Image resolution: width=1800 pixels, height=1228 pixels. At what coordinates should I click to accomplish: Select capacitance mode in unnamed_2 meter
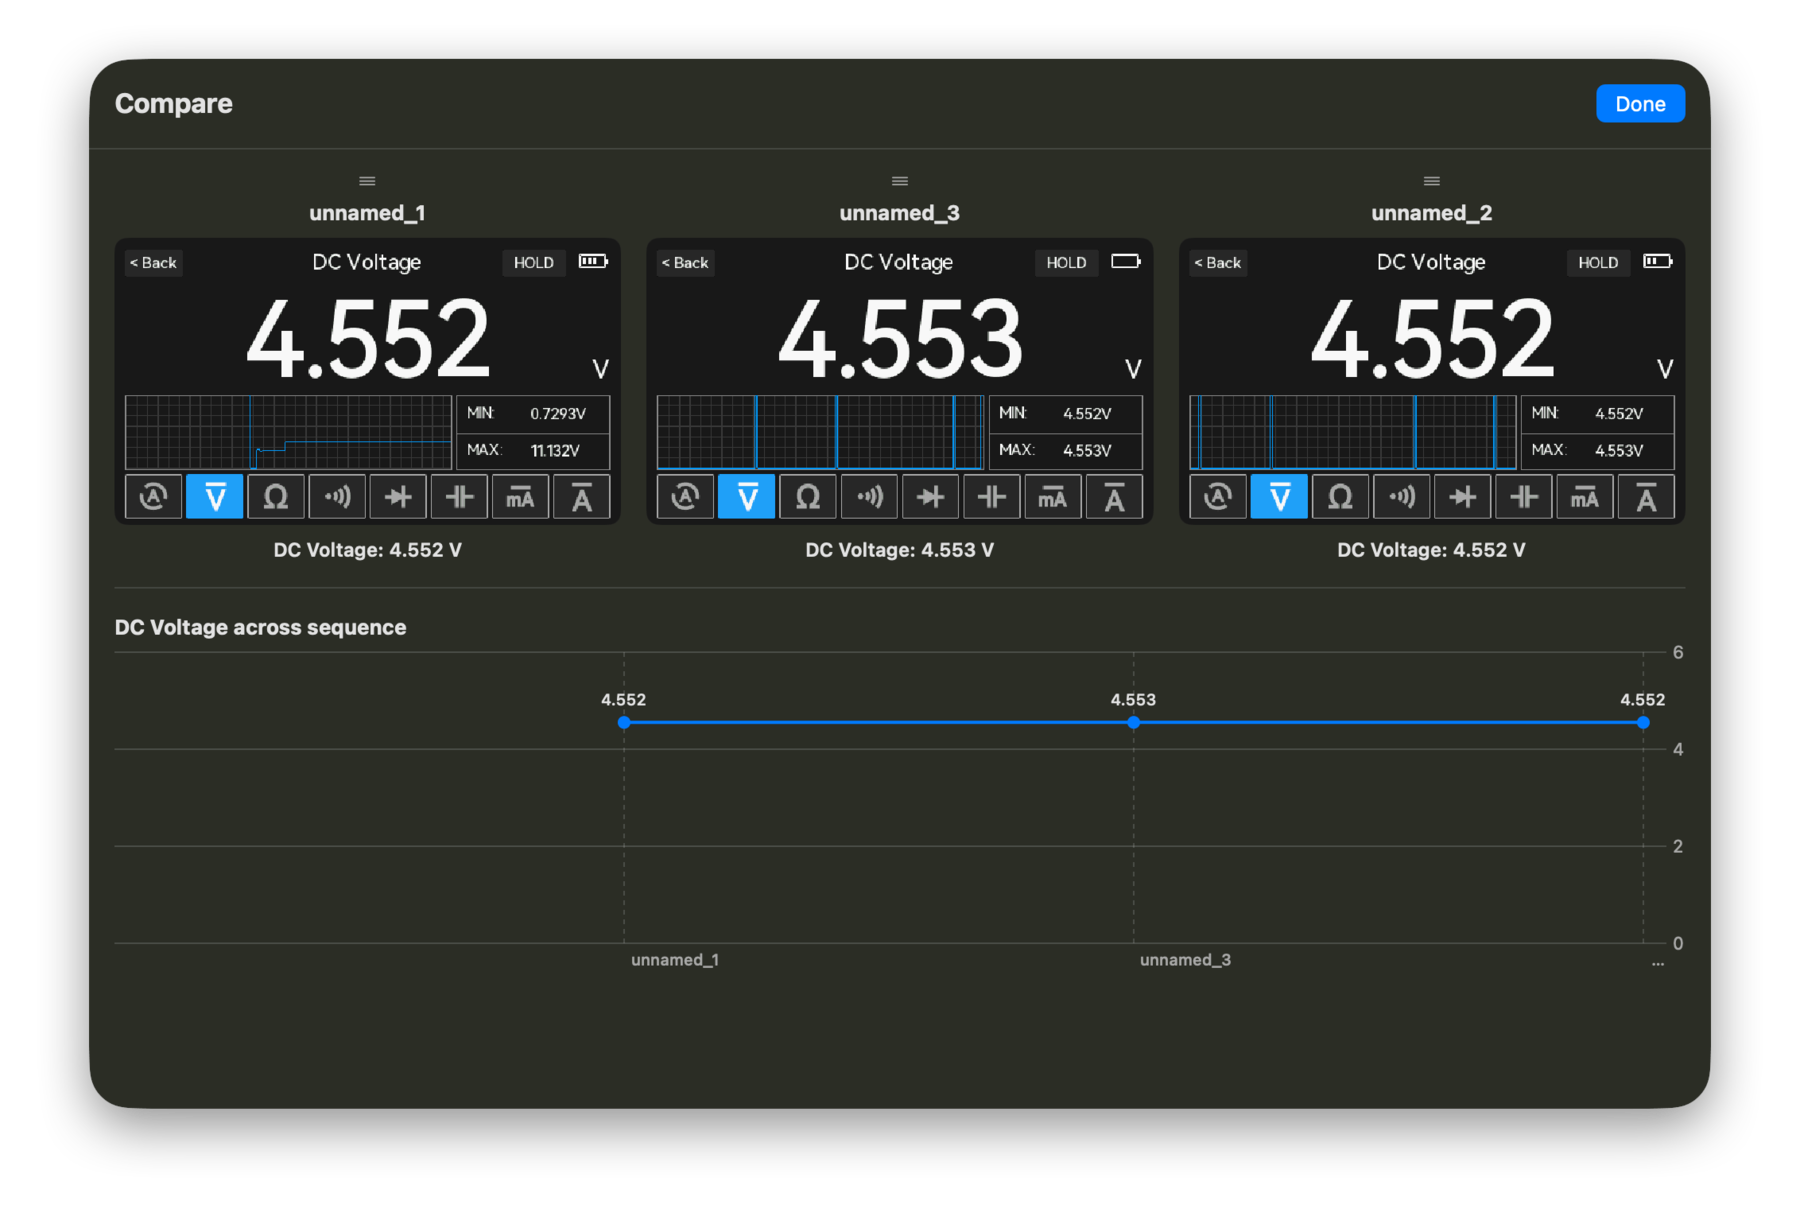click(1523, 497)
